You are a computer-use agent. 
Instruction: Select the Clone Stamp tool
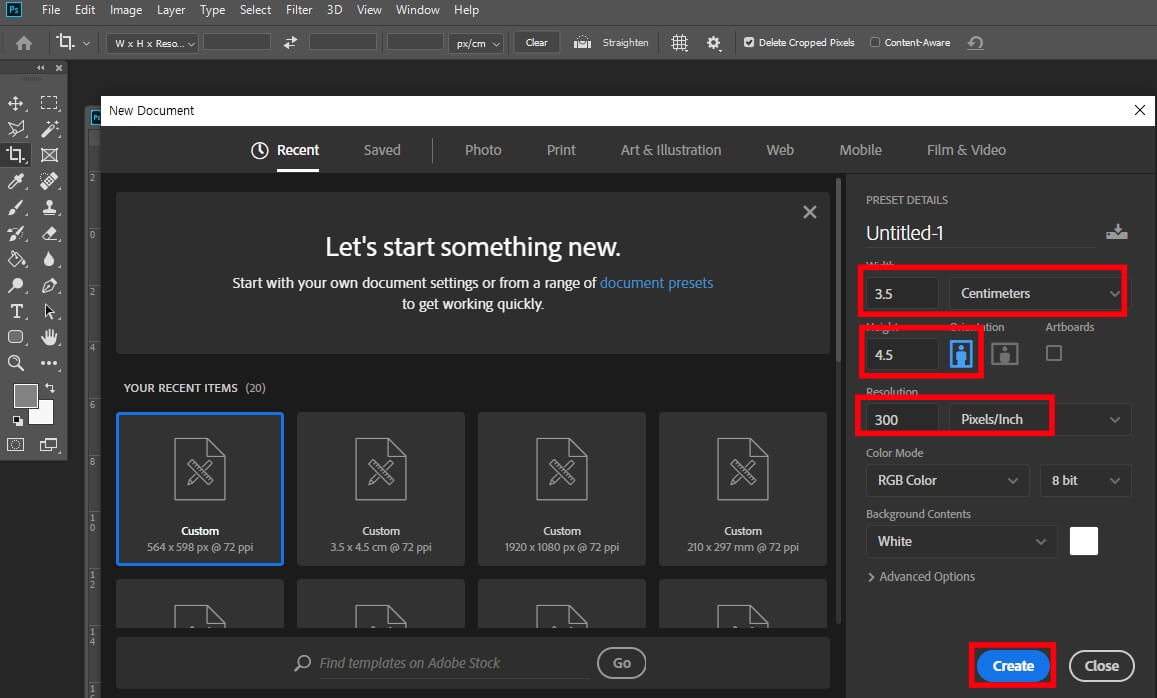pos(49,207)
